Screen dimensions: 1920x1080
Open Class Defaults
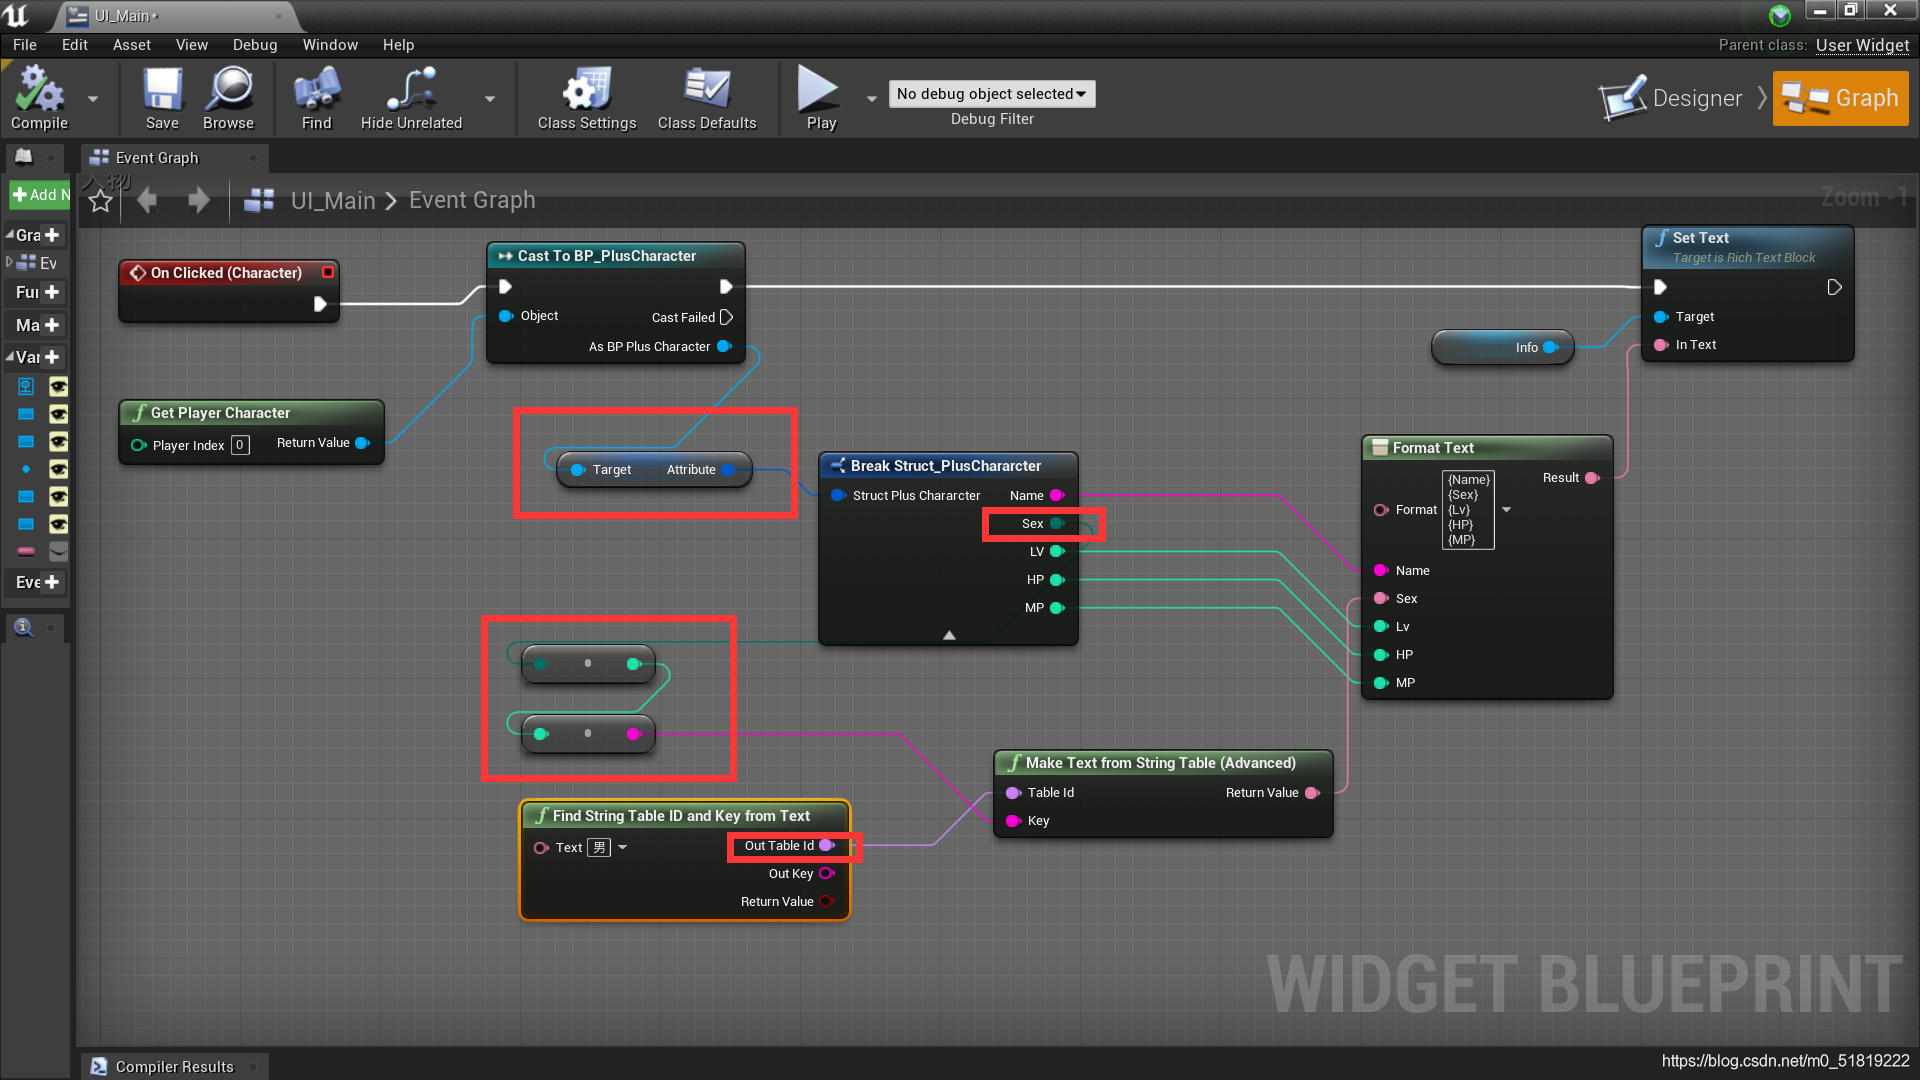(707, 95)
